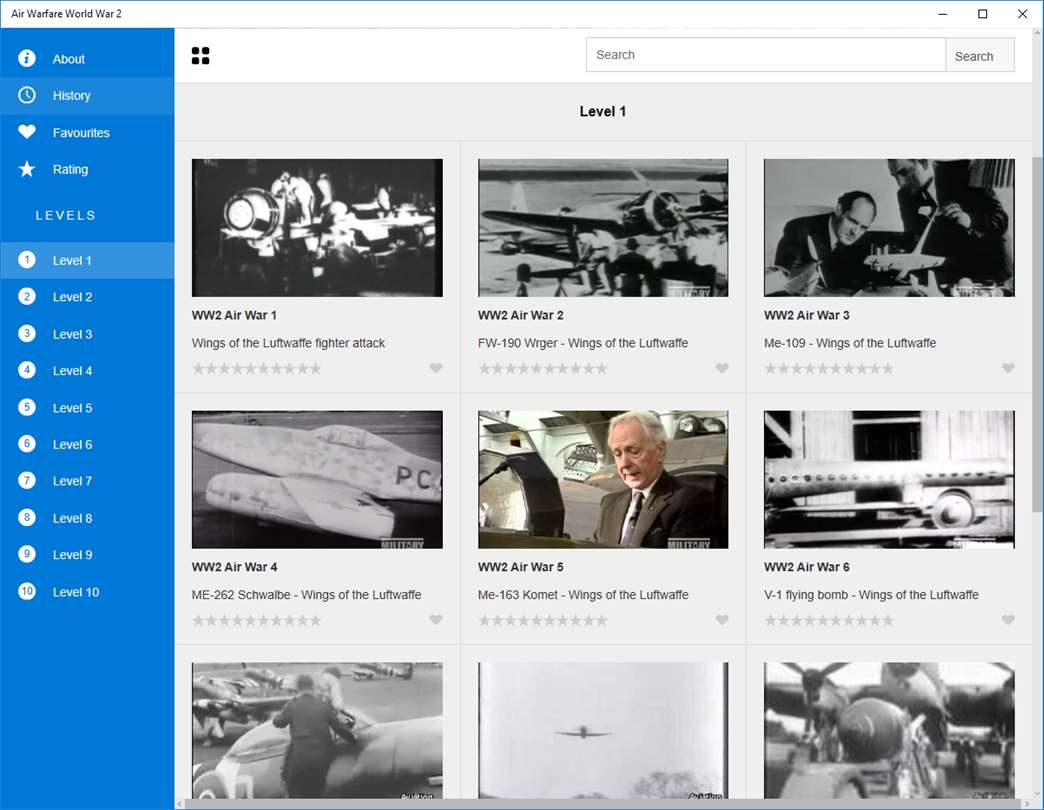Open WW2 Air War 4 video thumbnail
This screenshot has width=1044, height=810.
coord(317,479)
